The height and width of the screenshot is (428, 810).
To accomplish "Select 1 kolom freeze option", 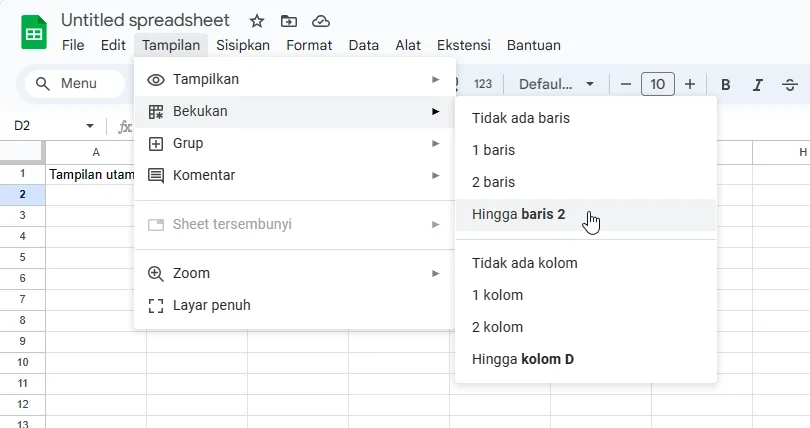I will tap(498, 295).
